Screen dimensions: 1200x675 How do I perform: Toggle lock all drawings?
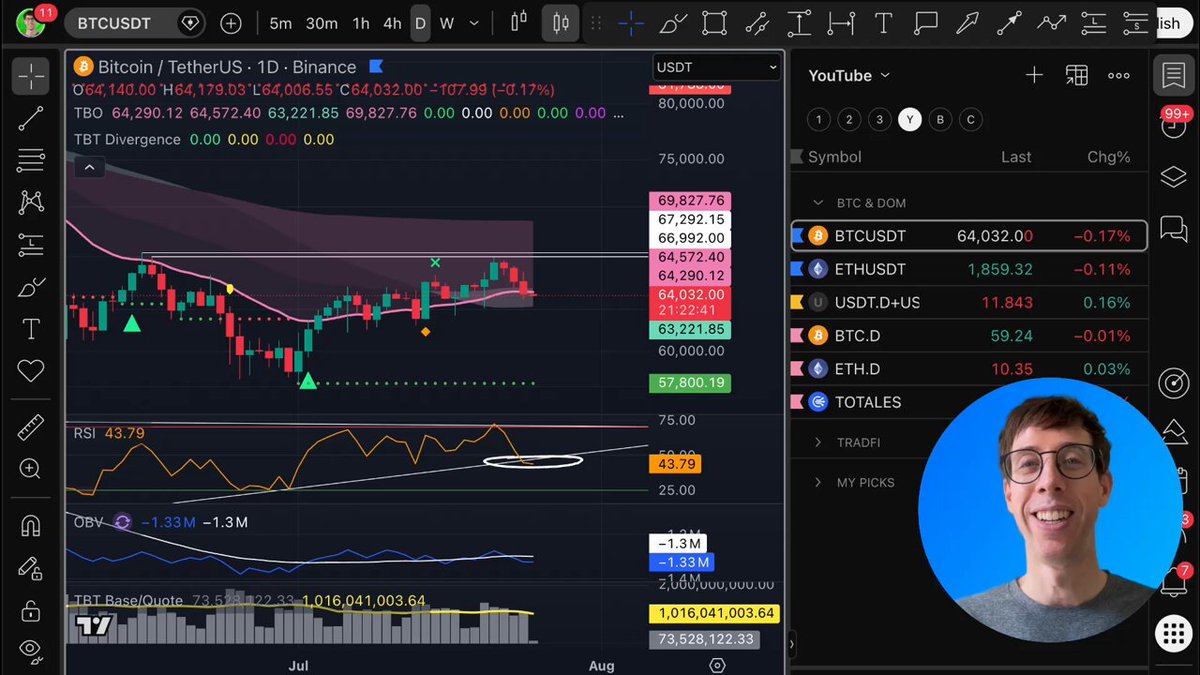pos(31,609)
